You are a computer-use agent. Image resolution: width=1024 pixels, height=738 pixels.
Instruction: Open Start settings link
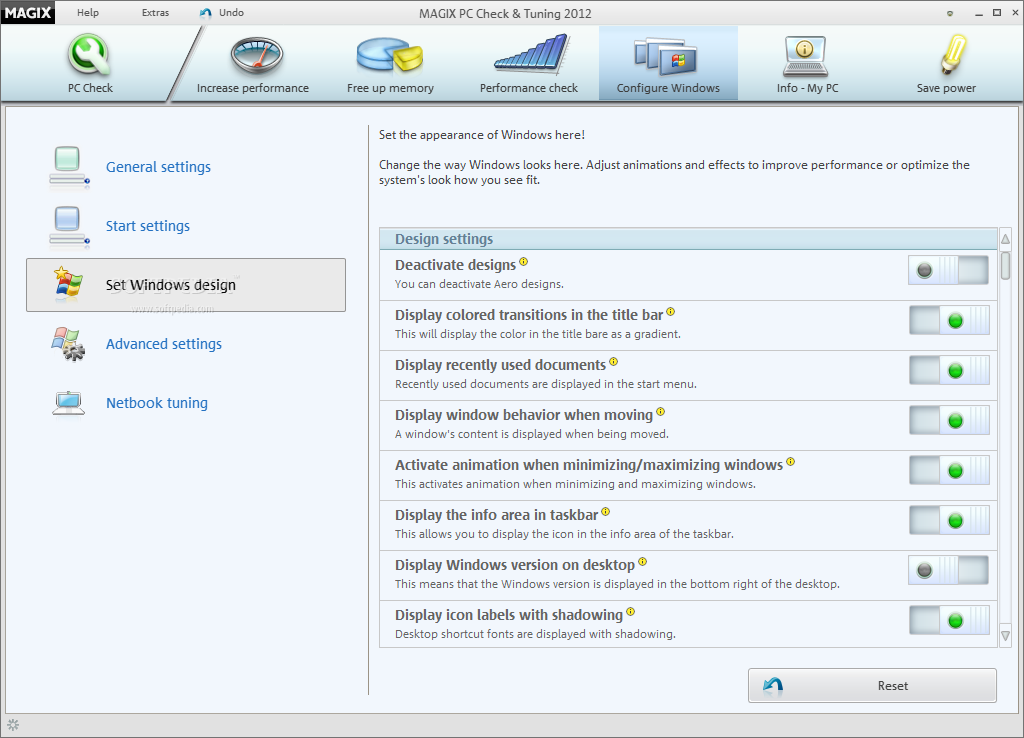pyautogui.click(x=148, y=226)
